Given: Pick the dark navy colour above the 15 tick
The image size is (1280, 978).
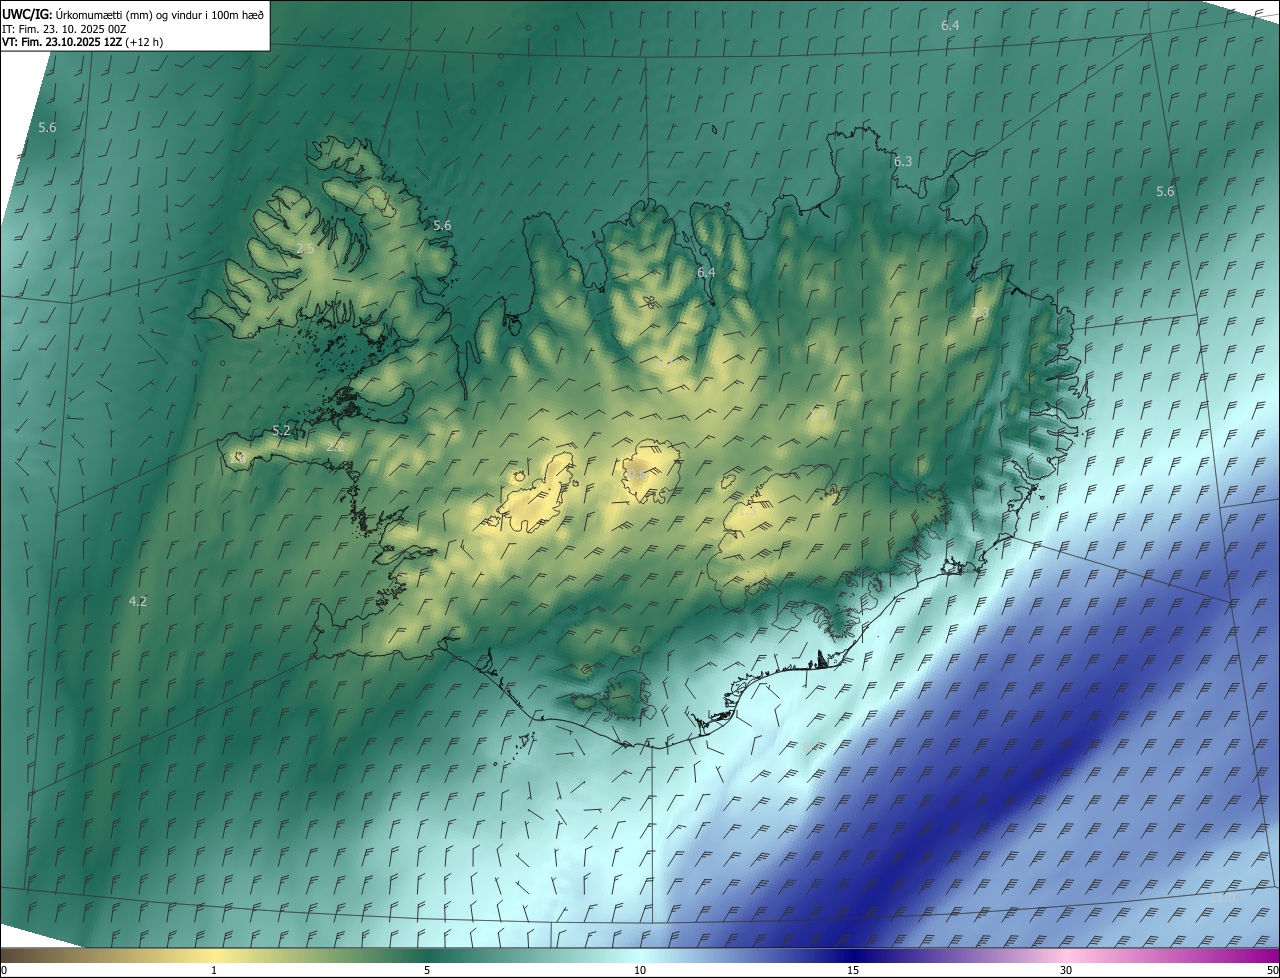Looking at the screenshot, I should pos(853,955).
